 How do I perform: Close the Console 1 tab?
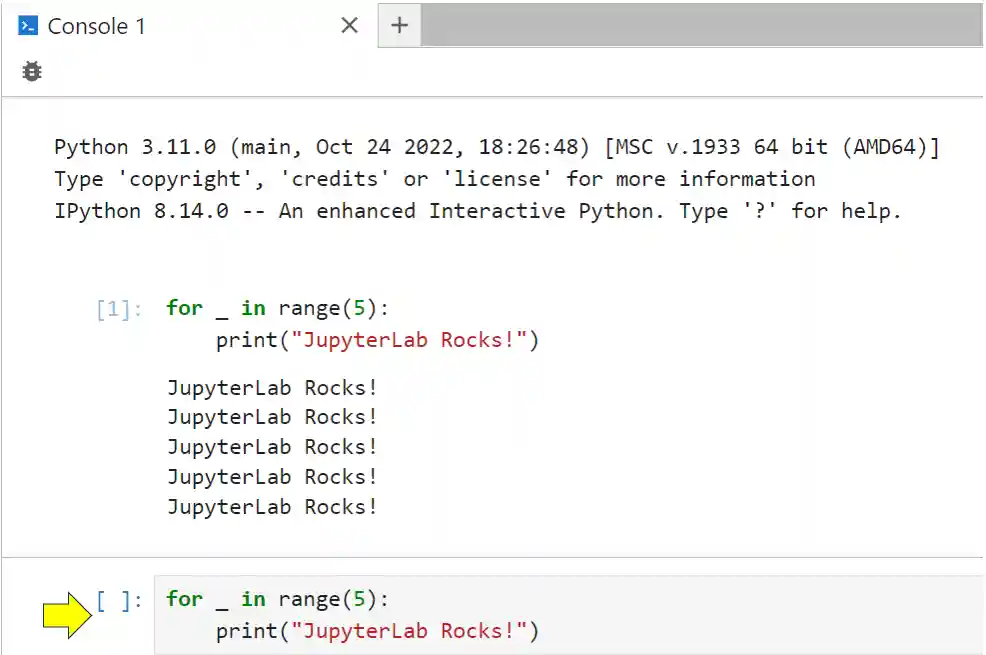349,26
